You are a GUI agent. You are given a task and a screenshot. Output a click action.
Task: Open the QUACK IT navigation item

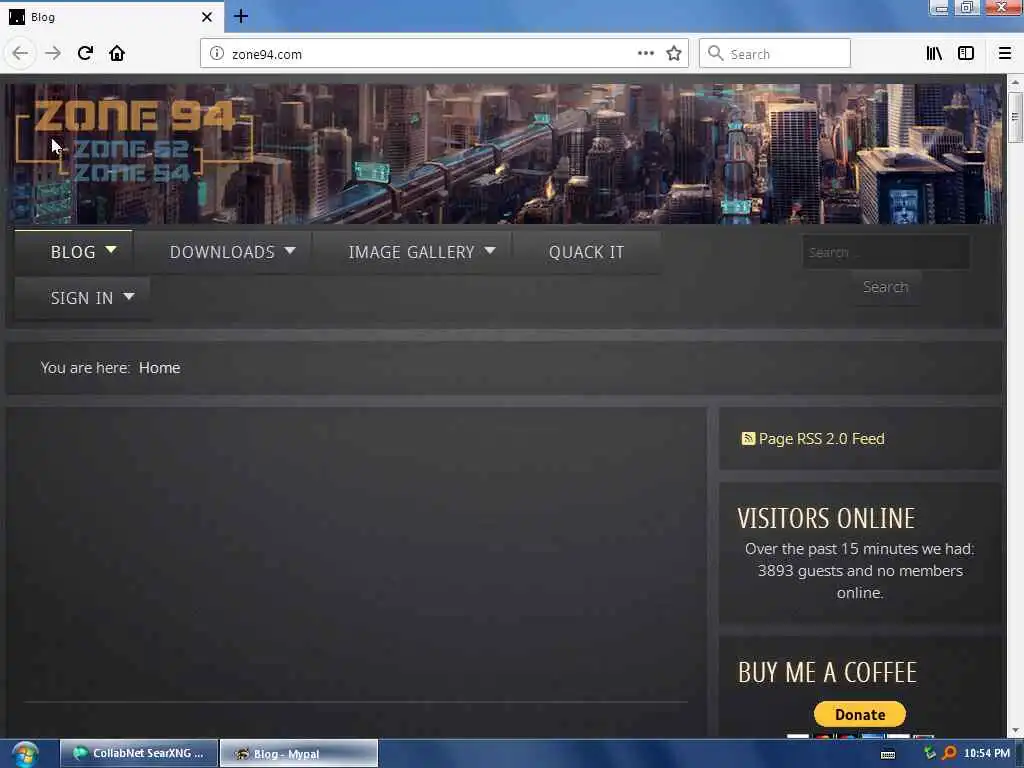point(586,252)
